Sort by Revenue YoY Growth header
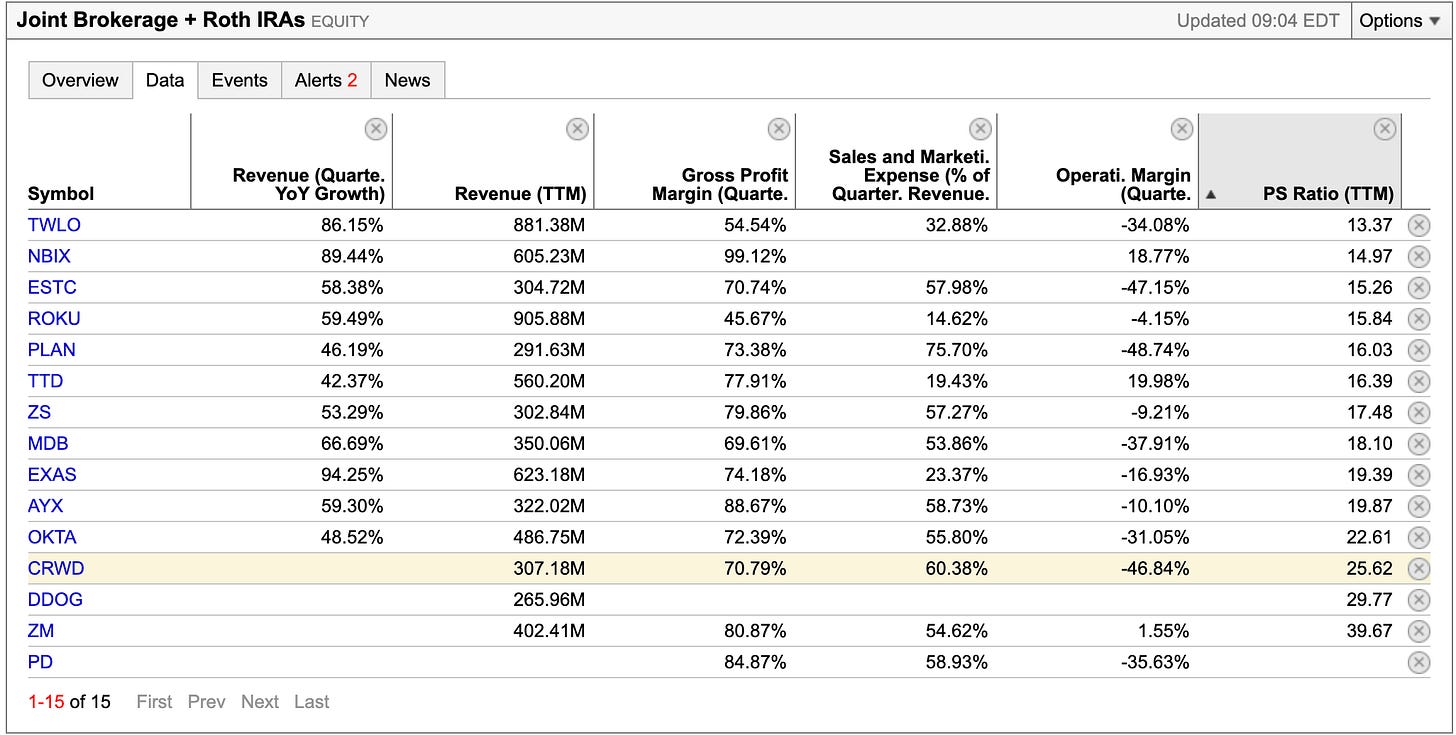This screenshot has height=735, width=1456. pos(309,185)
